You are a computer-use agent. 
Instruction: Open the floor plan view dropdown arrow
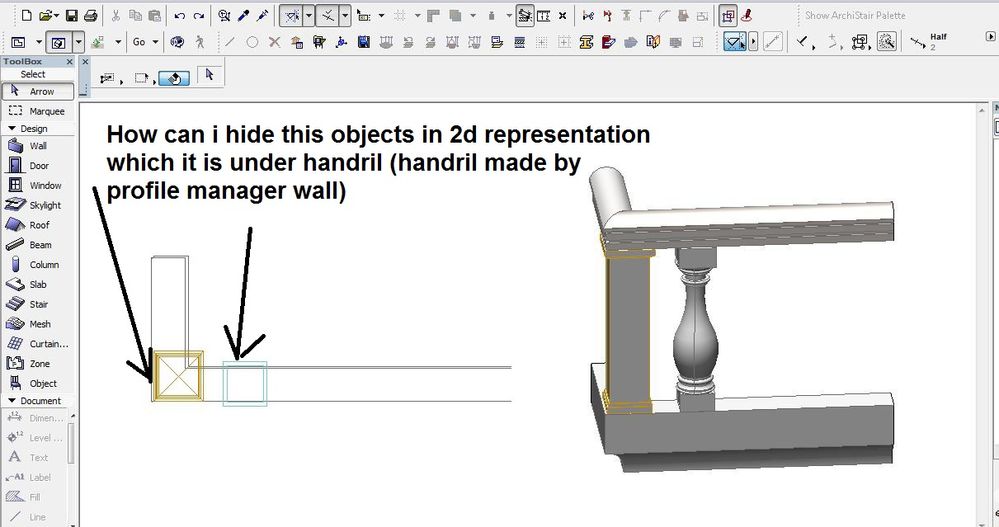[38, 43]
